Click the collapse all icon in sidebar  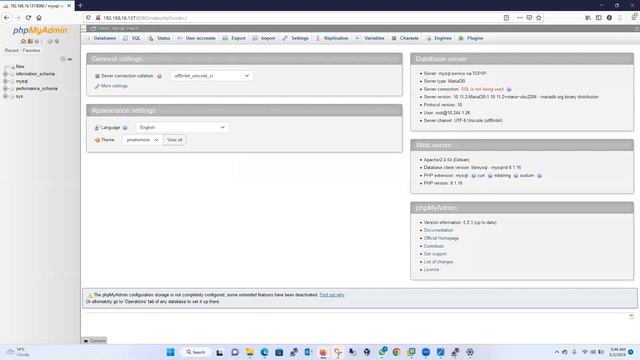pos(63,59)
